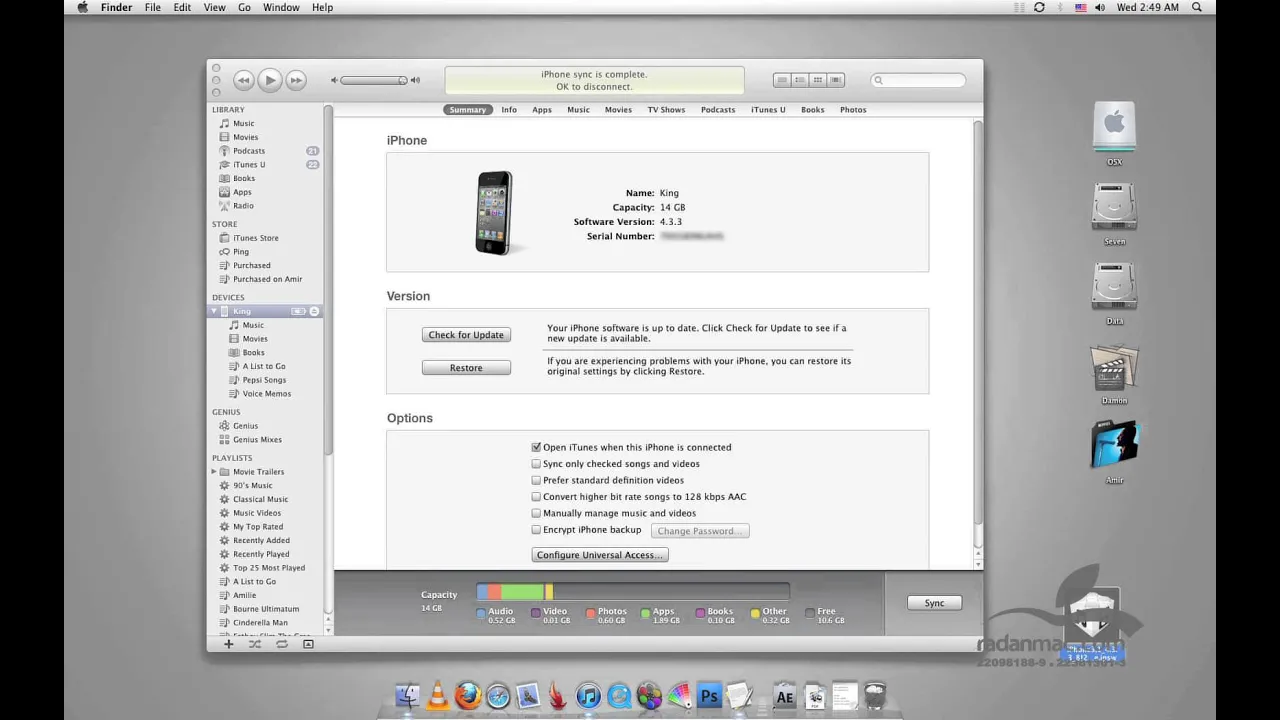The image size is (1280, 720).
Task: Open Finder from the Dock
Action: coord(408,696)
